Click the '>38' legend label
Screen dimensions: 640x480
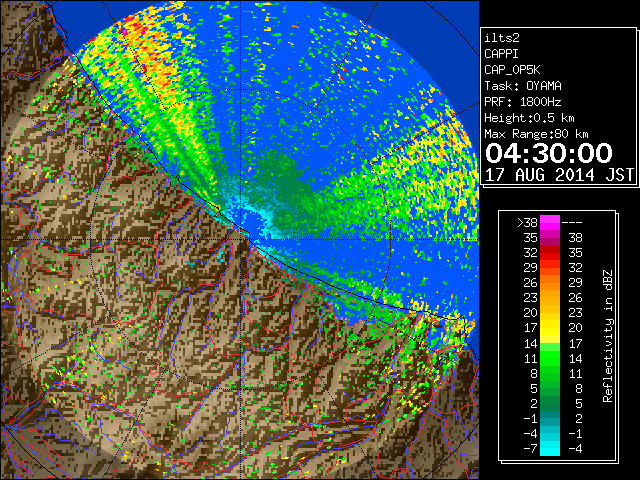pos(527,223)
